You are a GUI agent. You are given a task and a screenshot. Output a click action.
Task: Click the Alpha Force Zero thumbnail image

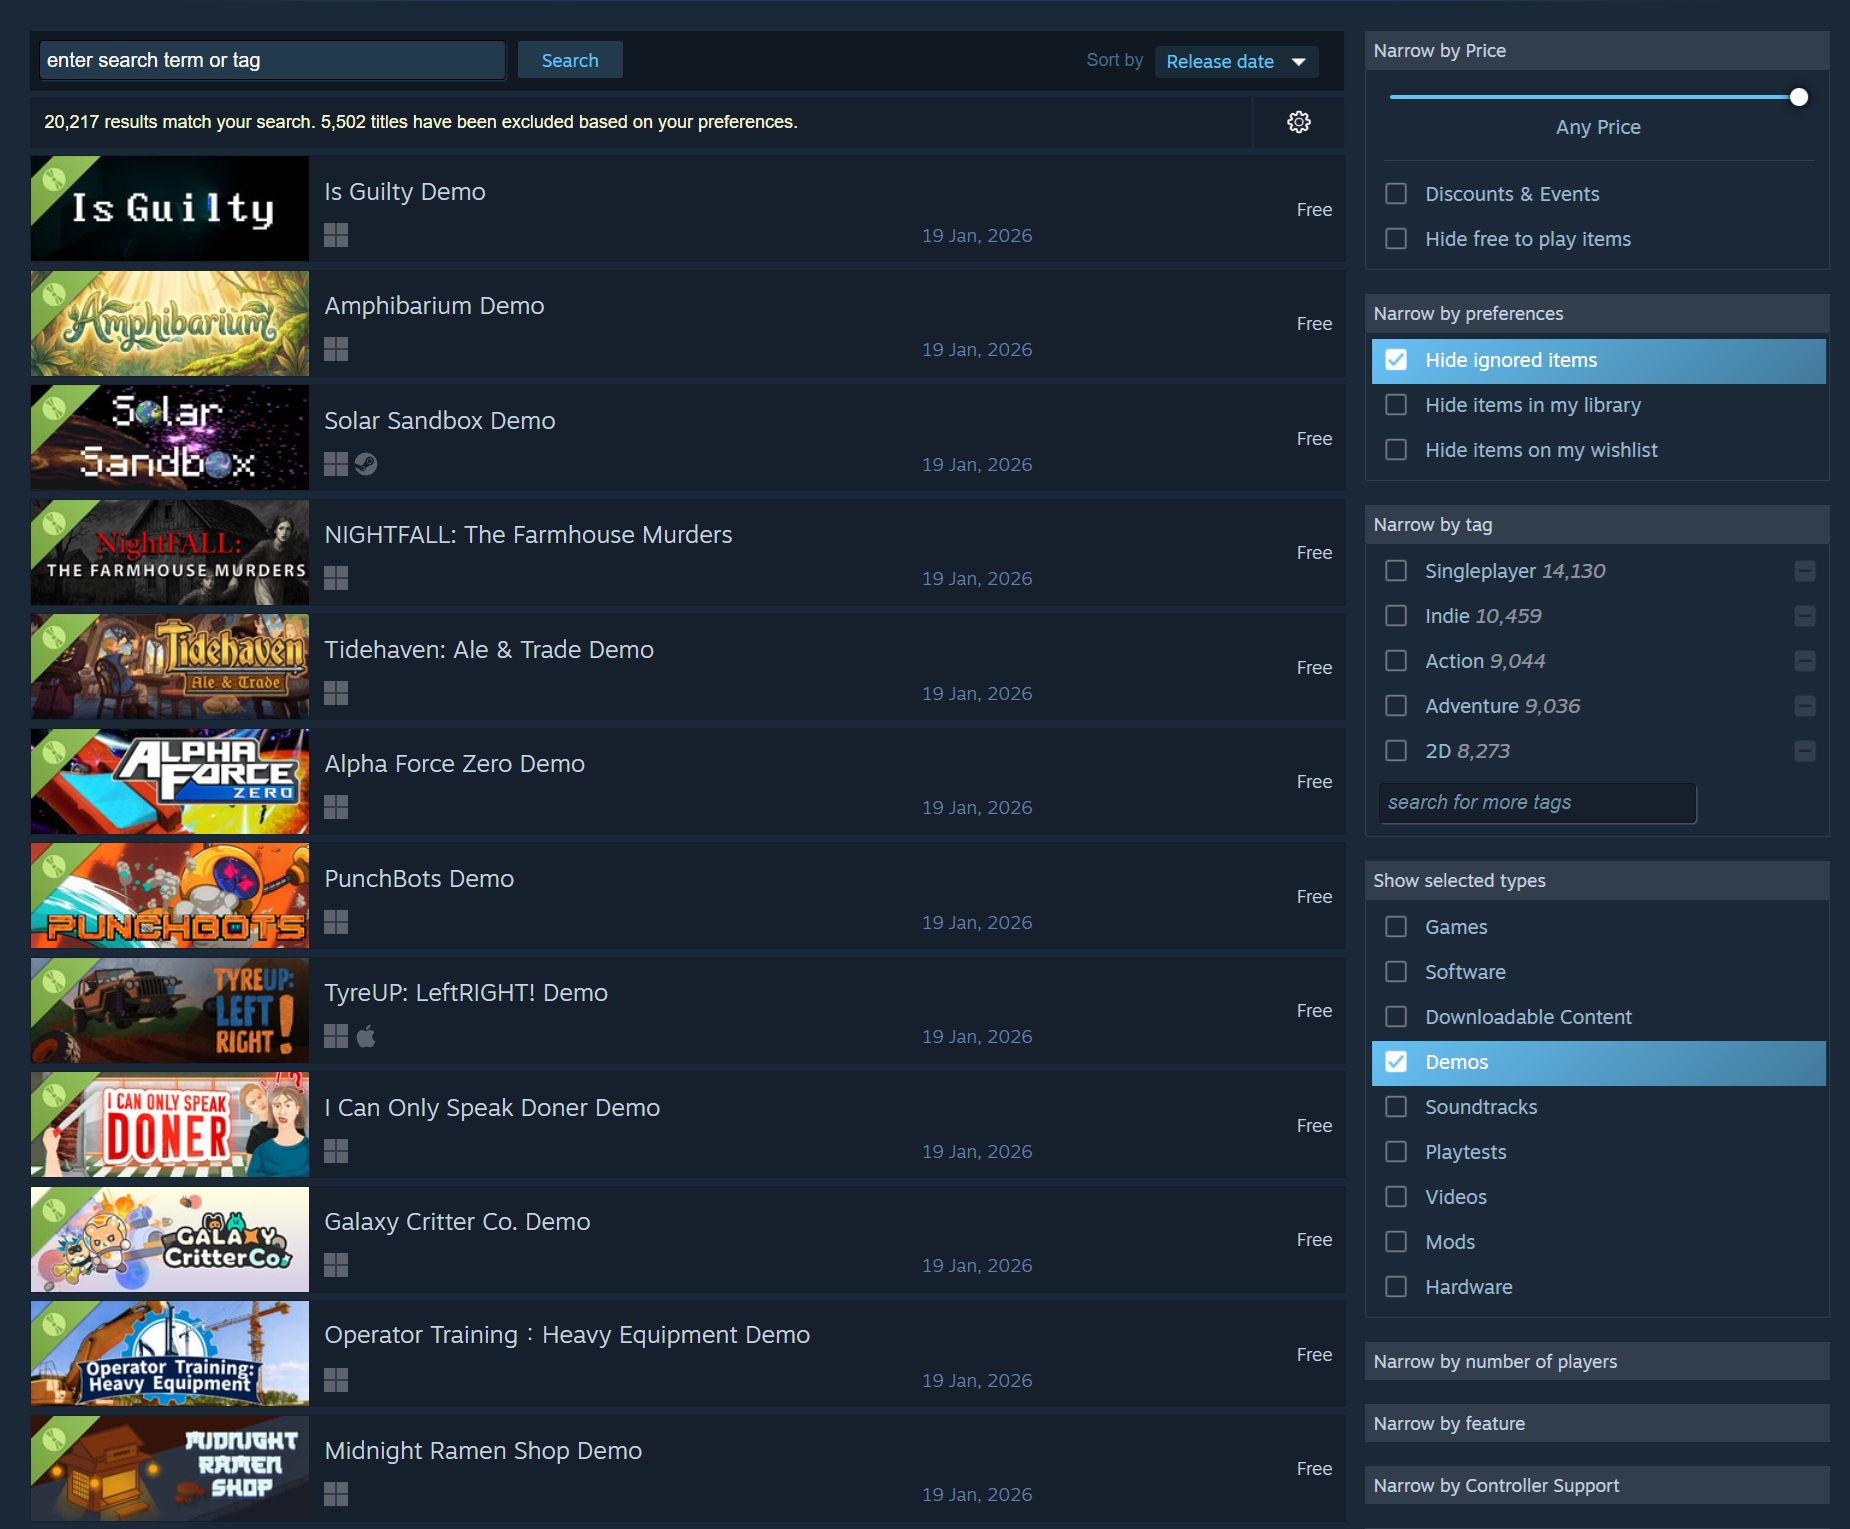[170, 781]
